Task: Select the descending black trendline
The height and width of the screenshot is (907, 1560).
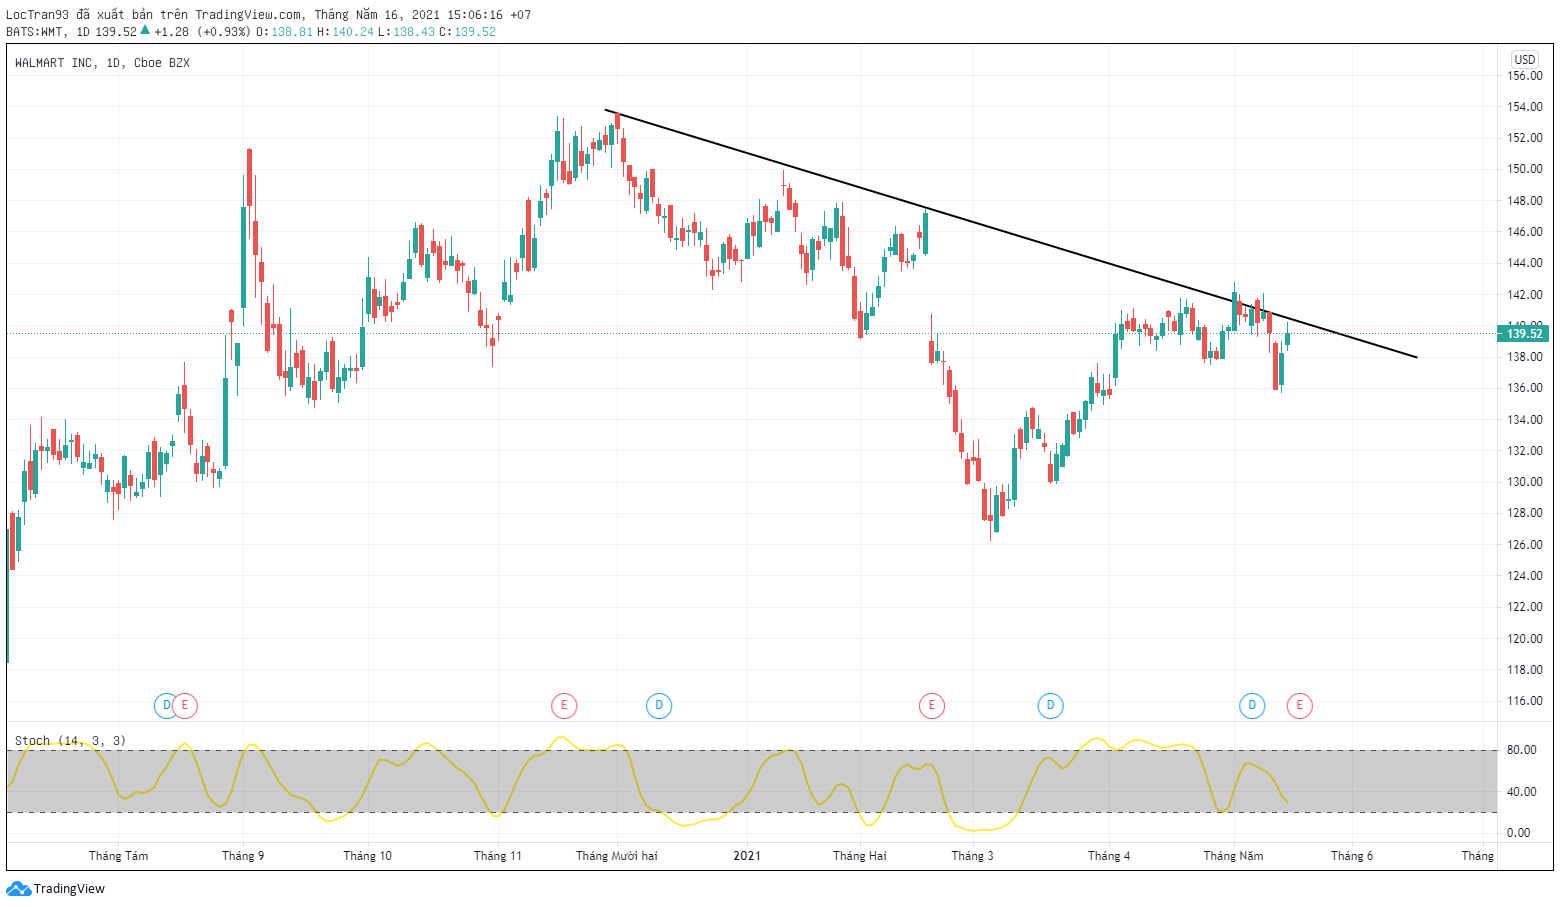Action: (x=1010, y=233)
